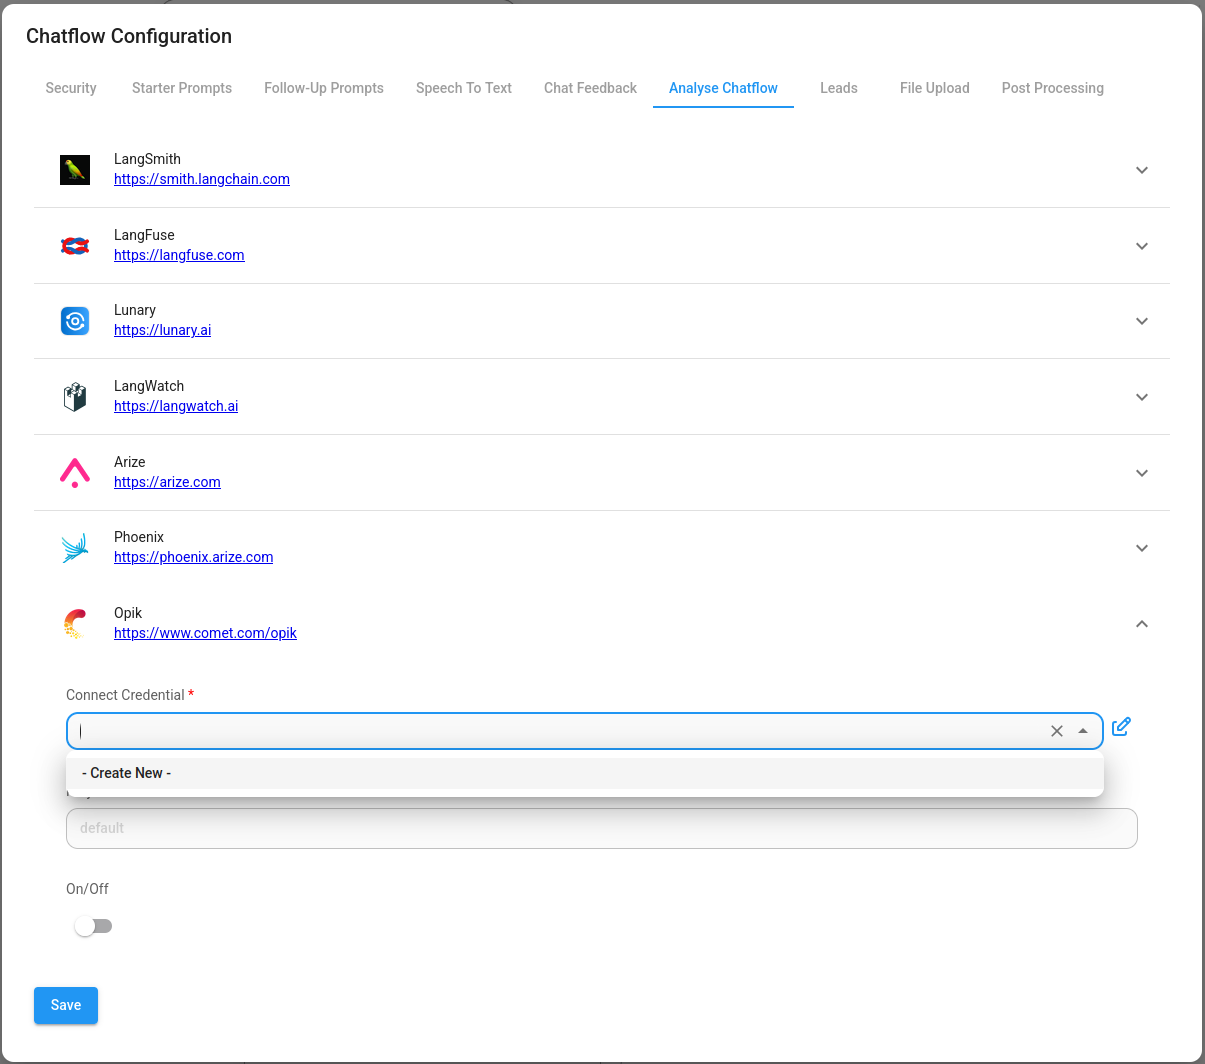The height and width of the screenshot is (1064, 1205).
Task: Open the Speech To Text tab
Action: pyautogui.click(x=463, y=88)
